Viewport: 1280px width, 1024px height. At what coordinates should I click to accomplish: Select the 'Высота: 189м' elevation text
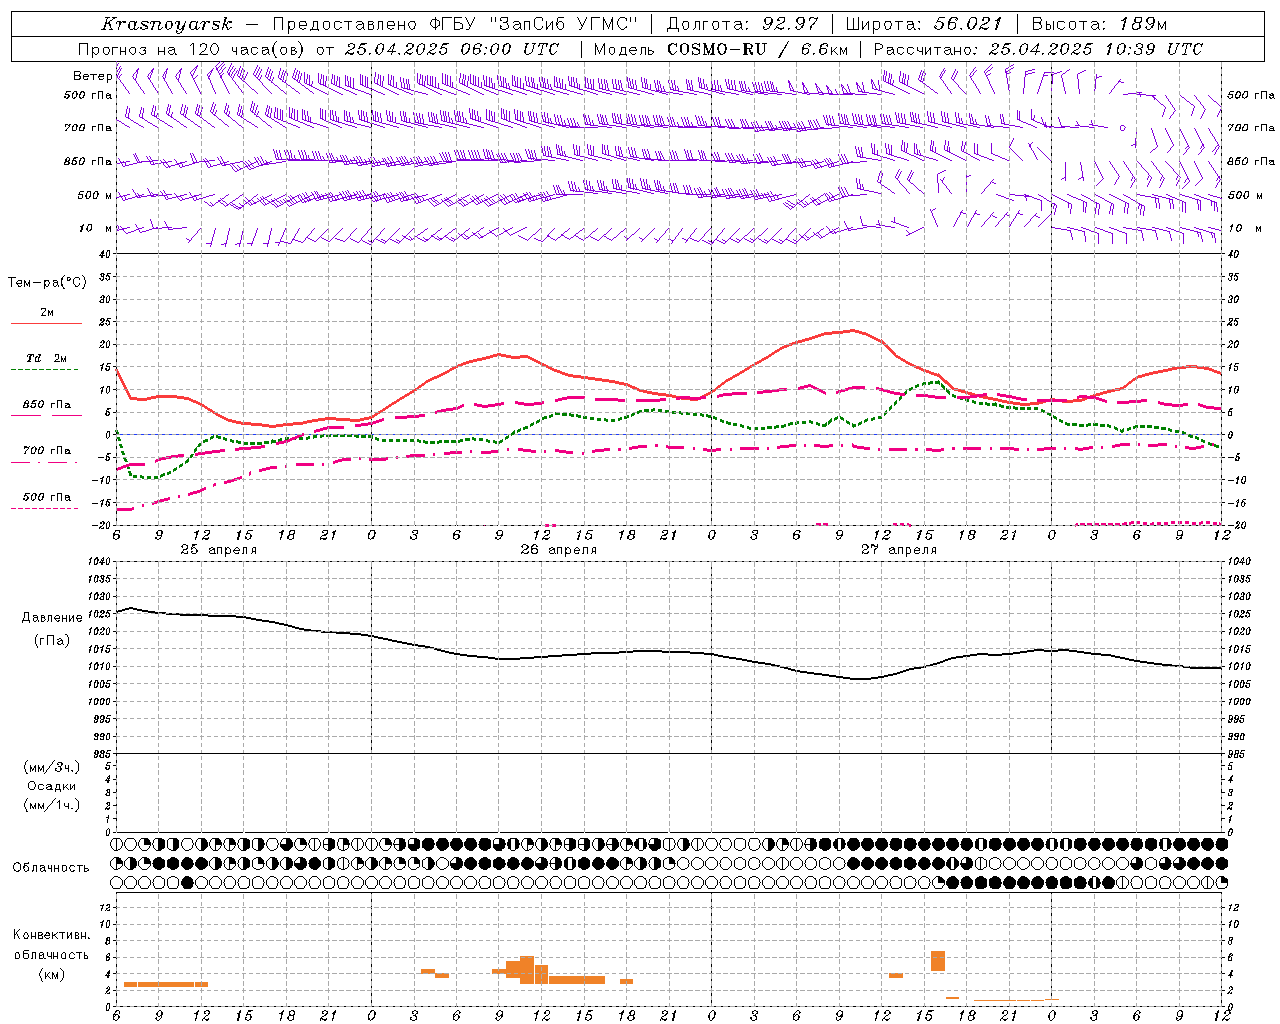click(x=1100, y=24)
